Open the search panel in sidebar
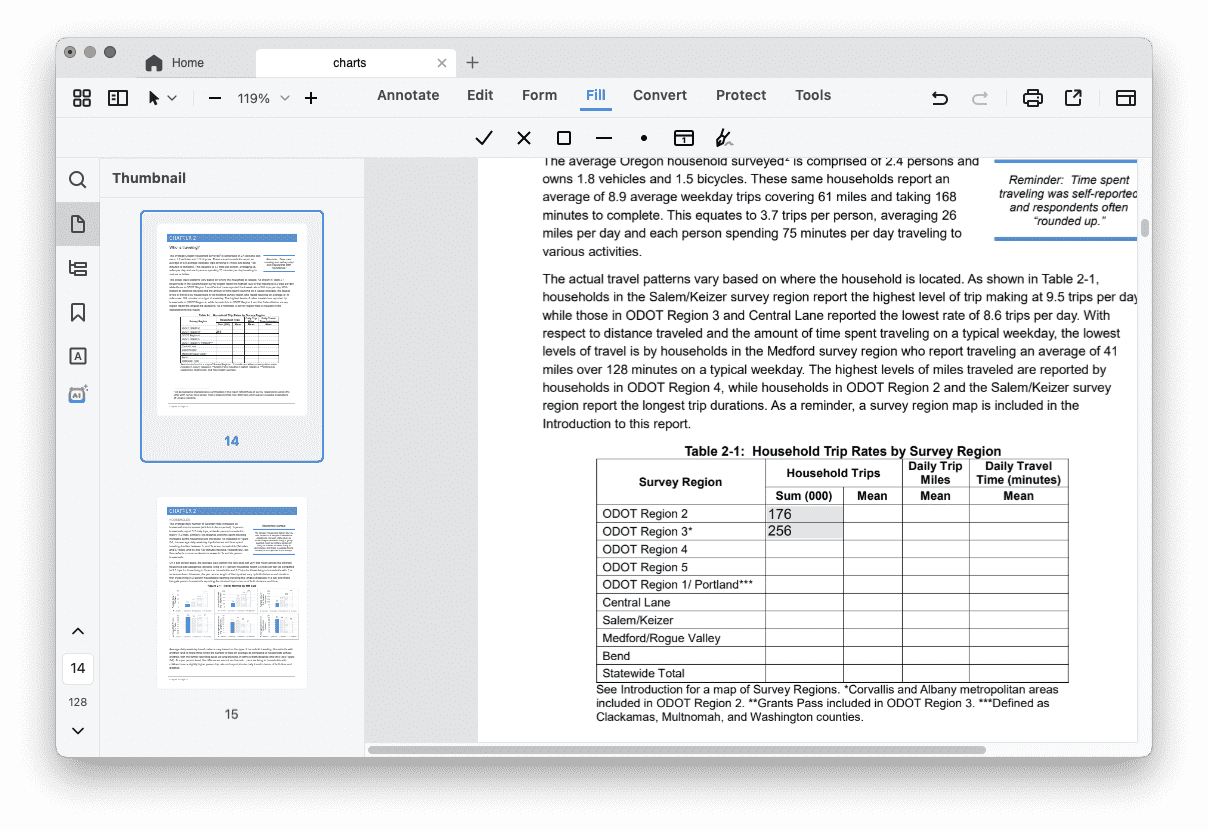 click(77, 180)
